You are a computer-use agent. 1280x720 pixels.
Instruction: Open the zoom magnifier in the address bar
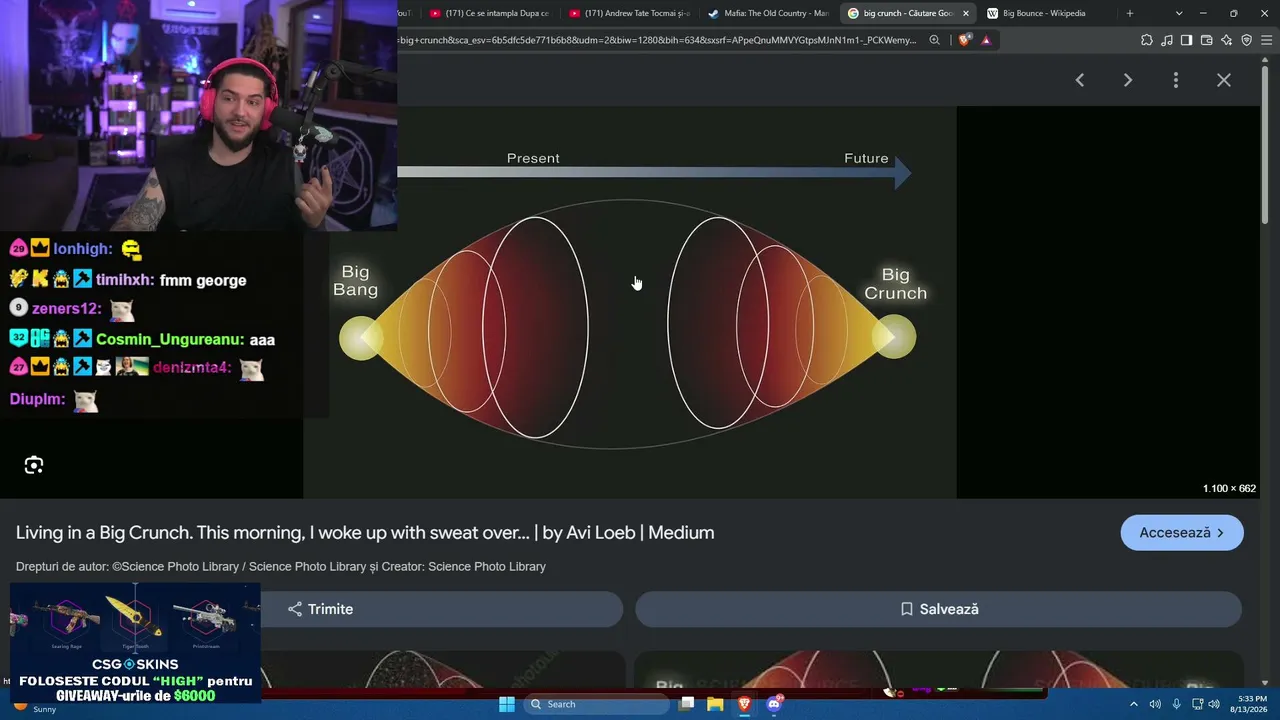pos(934,40)
